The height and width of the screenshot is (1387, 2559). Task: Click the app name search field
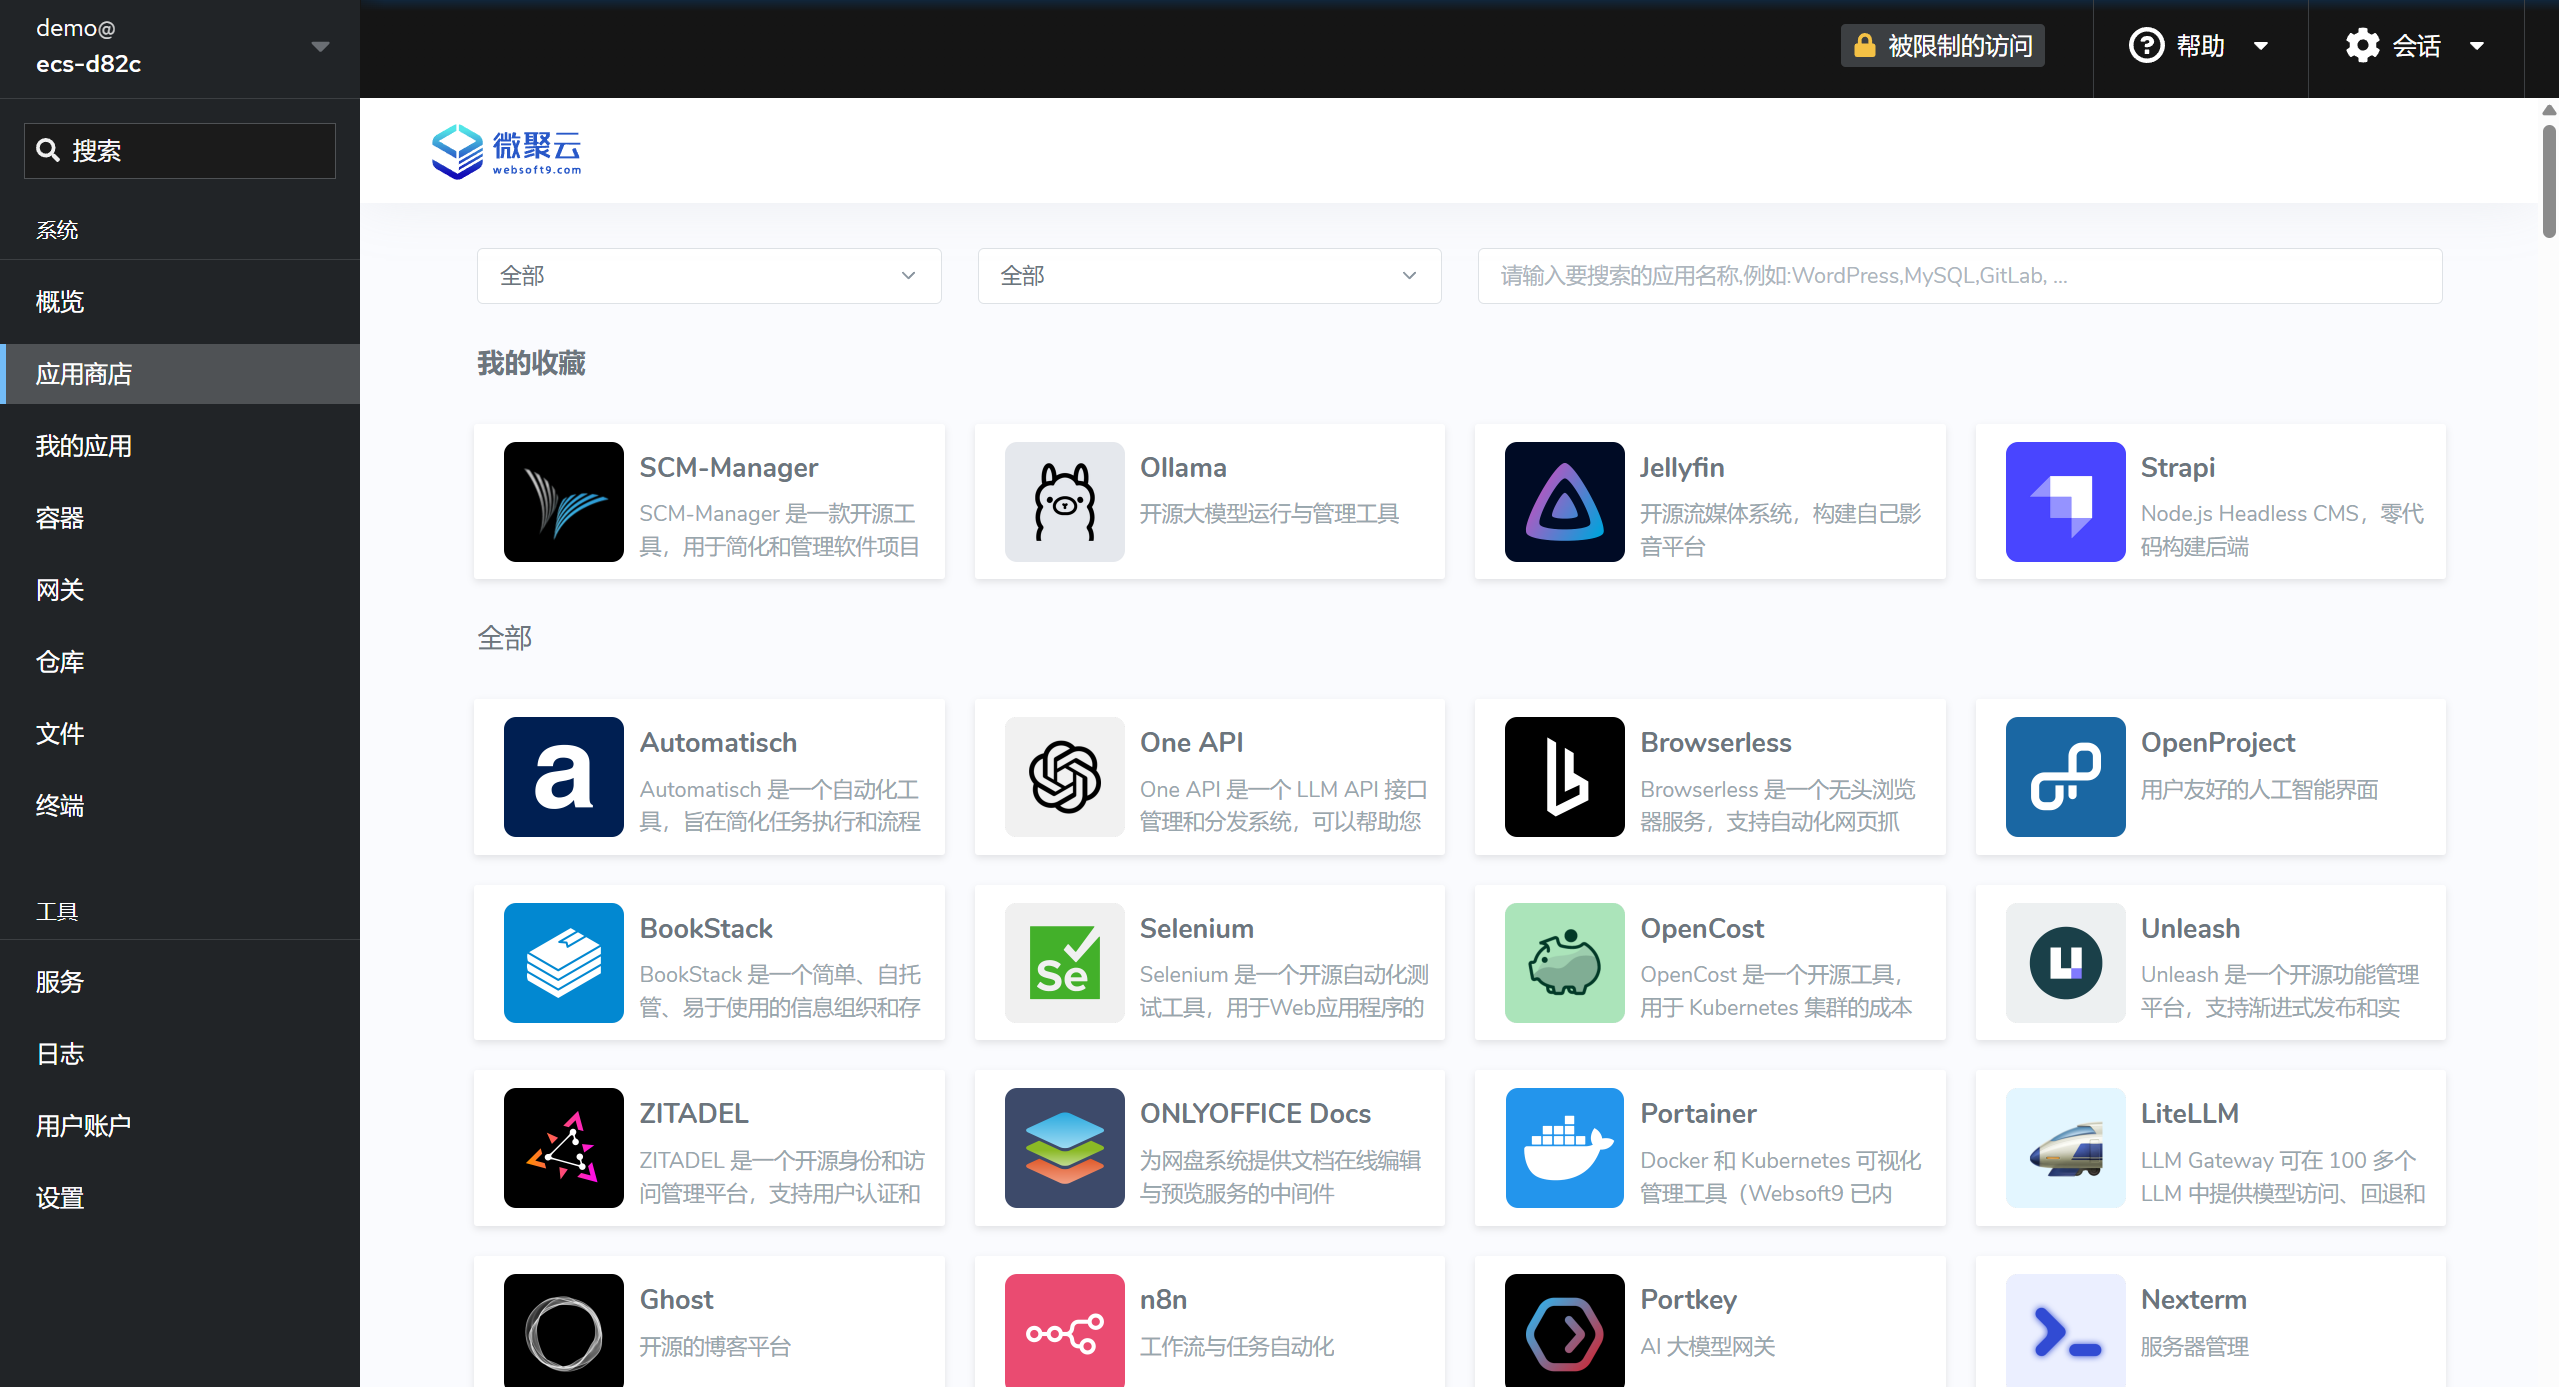[1958, 276]
